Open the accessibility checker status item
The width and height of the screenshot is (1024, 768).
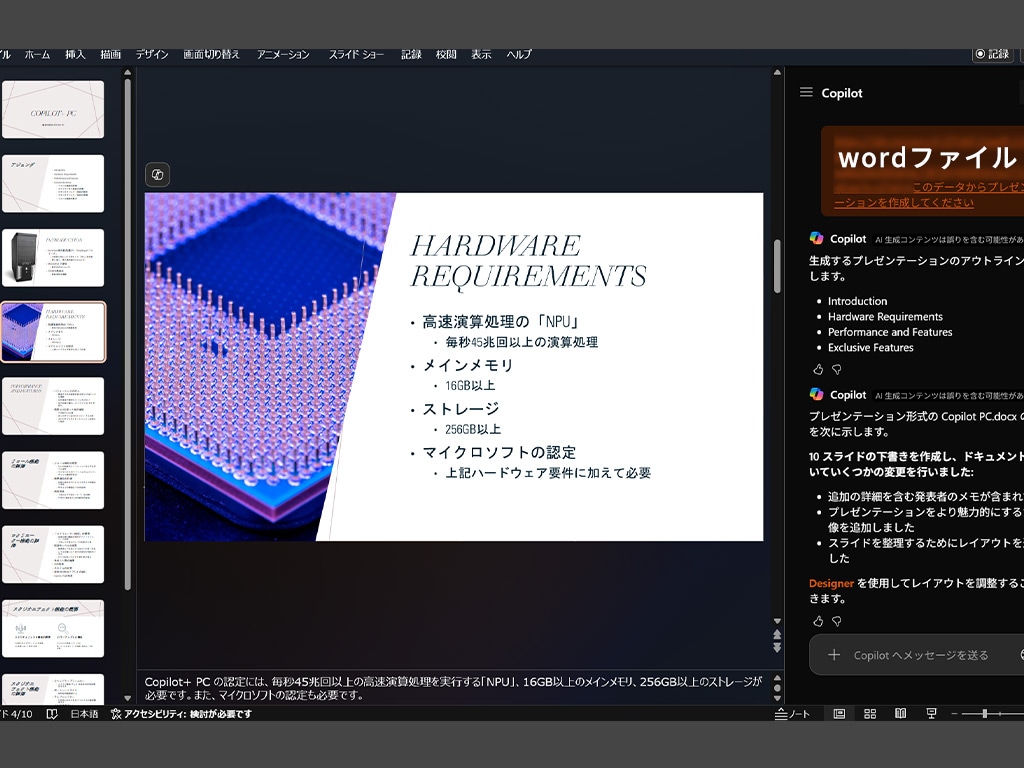point(181,714)
